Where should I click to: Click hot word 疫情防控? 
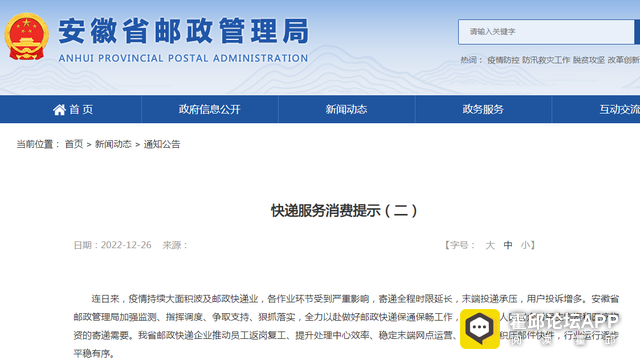503,60
